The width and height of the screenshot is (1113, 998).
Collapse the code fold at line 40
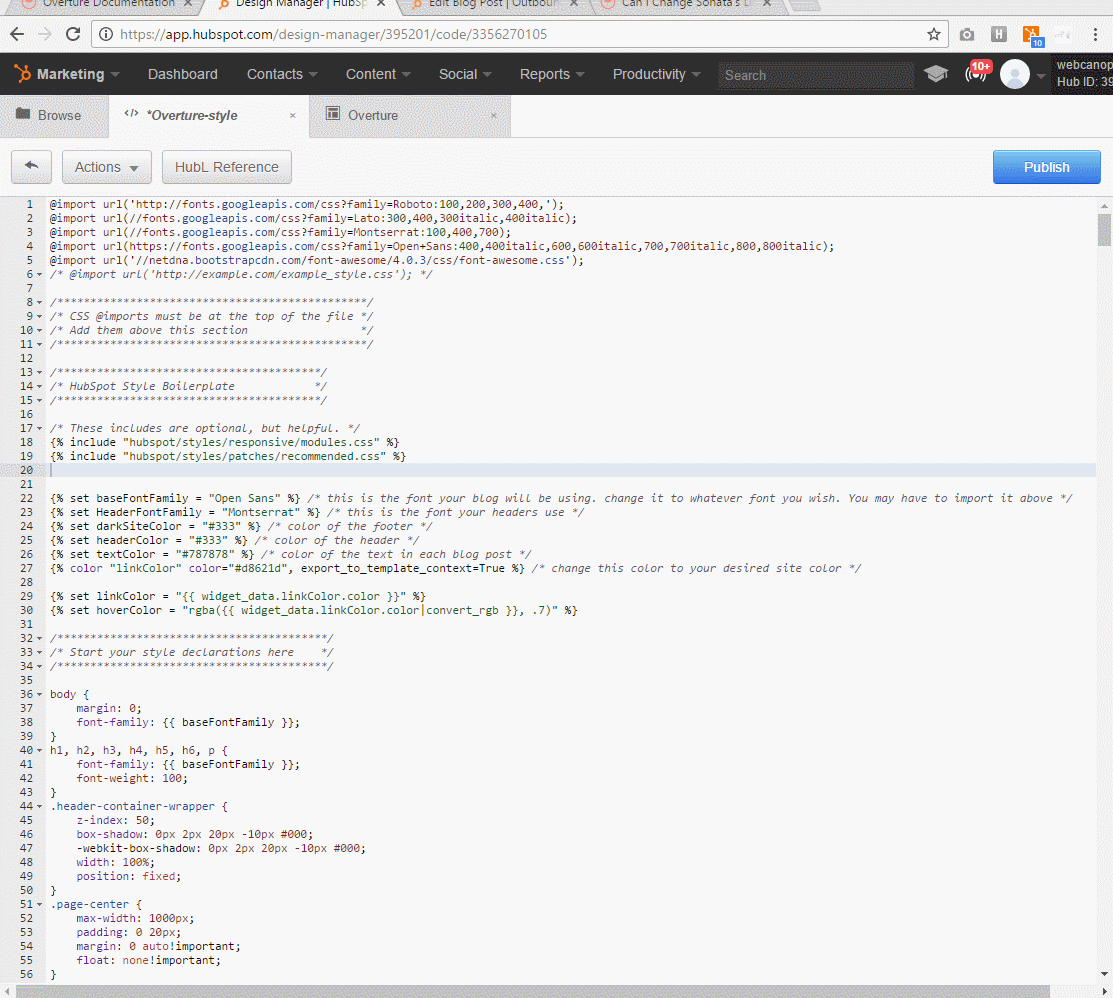coord(40,750)
